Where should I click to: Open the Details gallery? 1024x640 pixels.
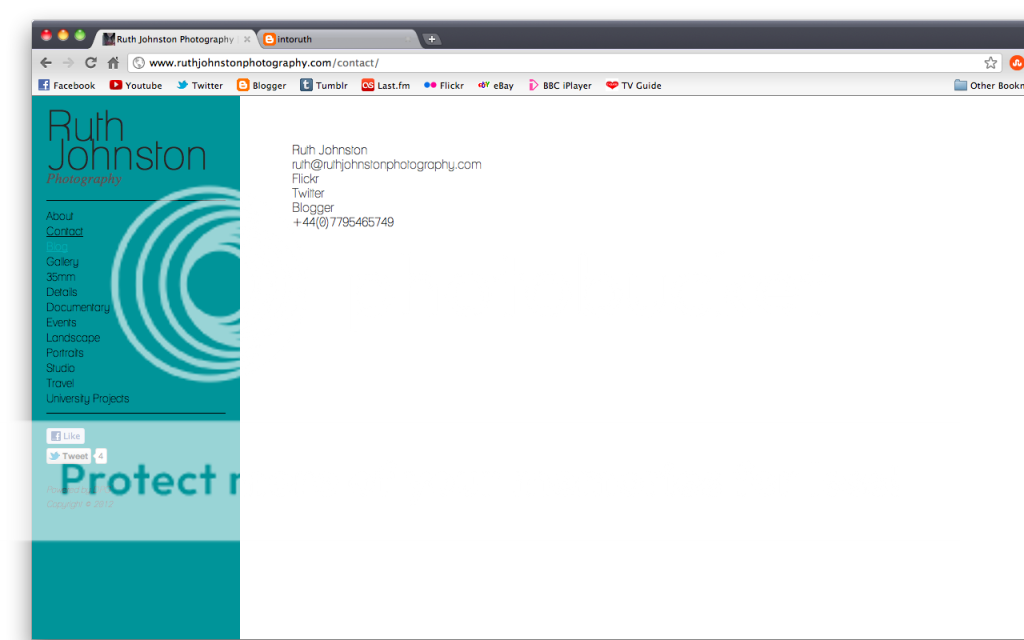pyautogui.click(x=61, y=292)
